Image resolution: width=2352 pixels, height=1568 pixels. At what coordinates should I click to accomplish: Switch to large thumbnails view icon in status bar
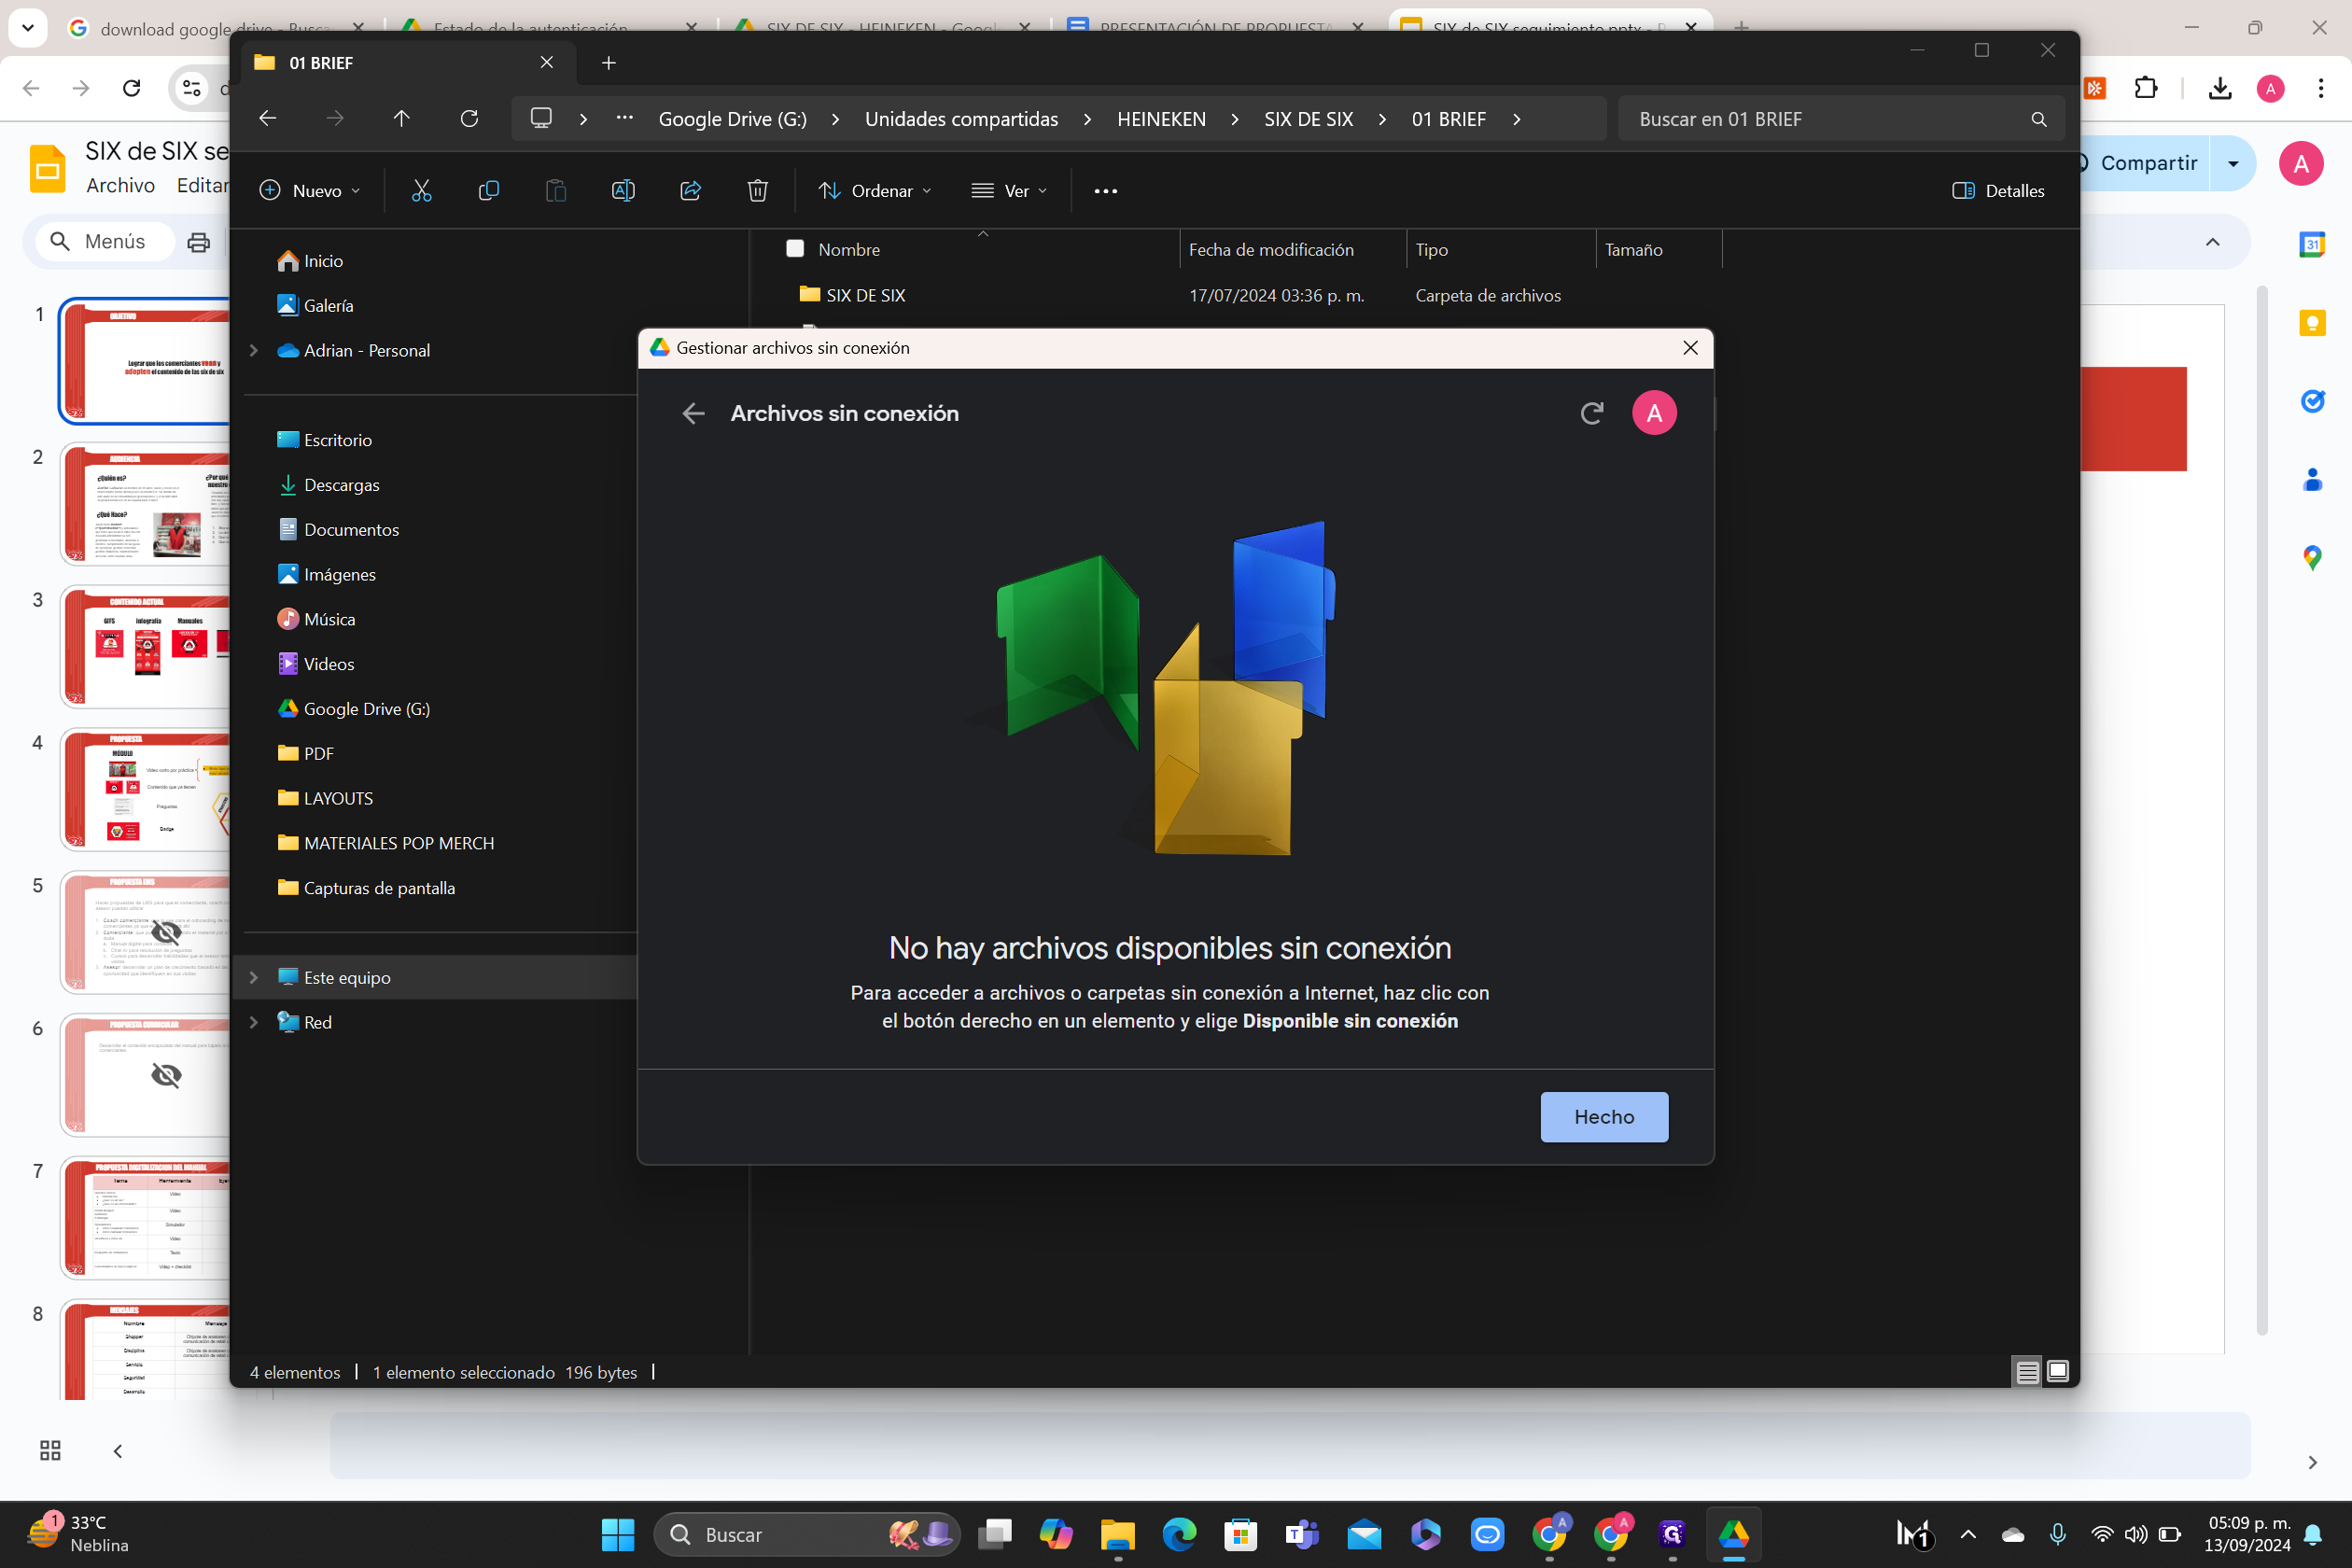point(2057,1372)
